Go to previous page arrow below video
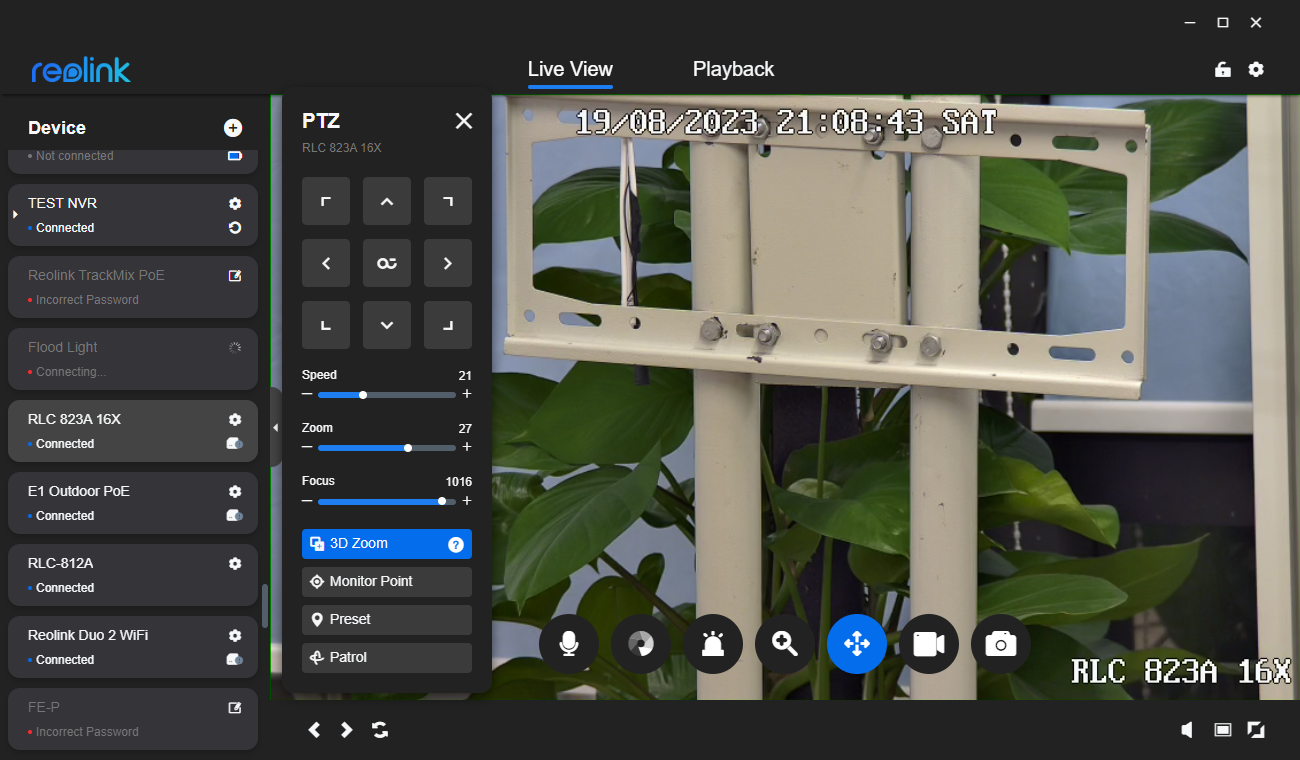This screenshot has width=1300, height=760. tap(314, 730)
